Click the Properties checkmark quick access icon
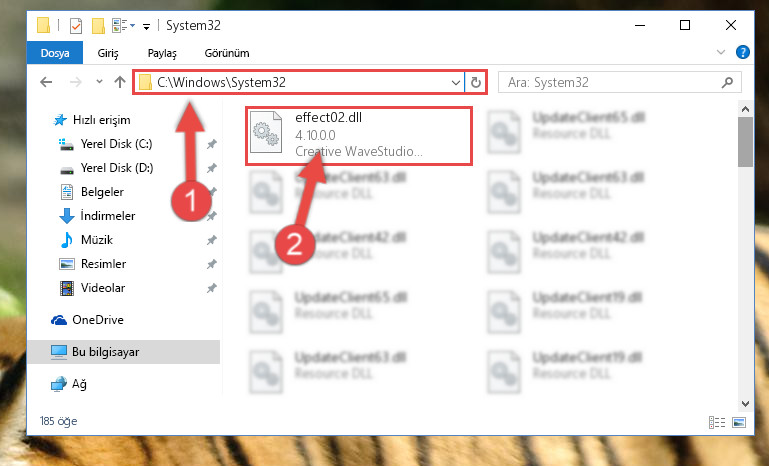Screen dimensions: 769x466 click(x=76, y=26)
